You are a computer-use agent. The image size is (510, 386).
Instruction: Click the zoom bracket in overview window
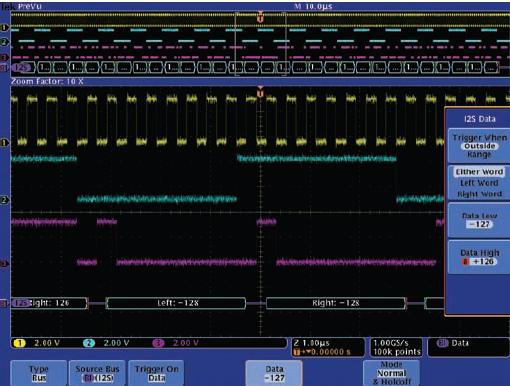click(260, 44)
